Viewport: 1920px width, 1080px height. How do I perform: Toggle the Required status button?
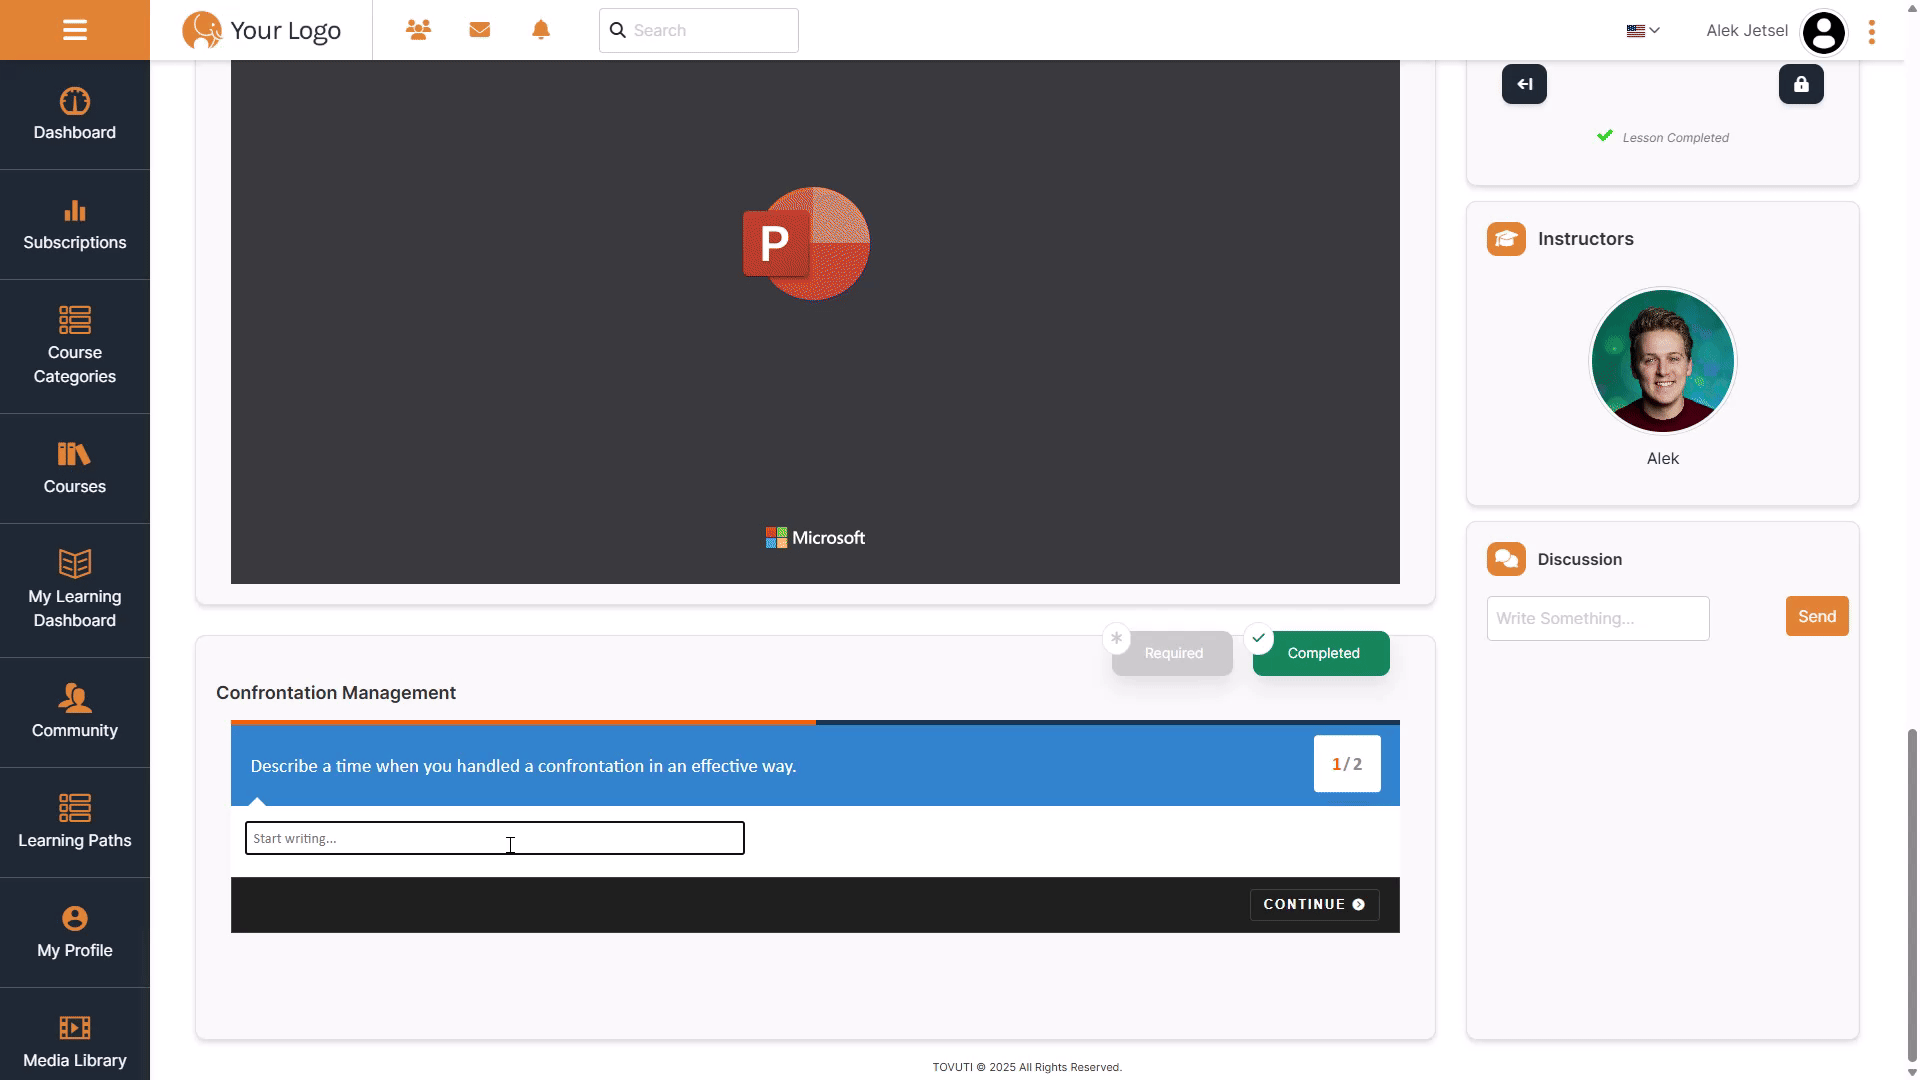tap(1172, 653)
